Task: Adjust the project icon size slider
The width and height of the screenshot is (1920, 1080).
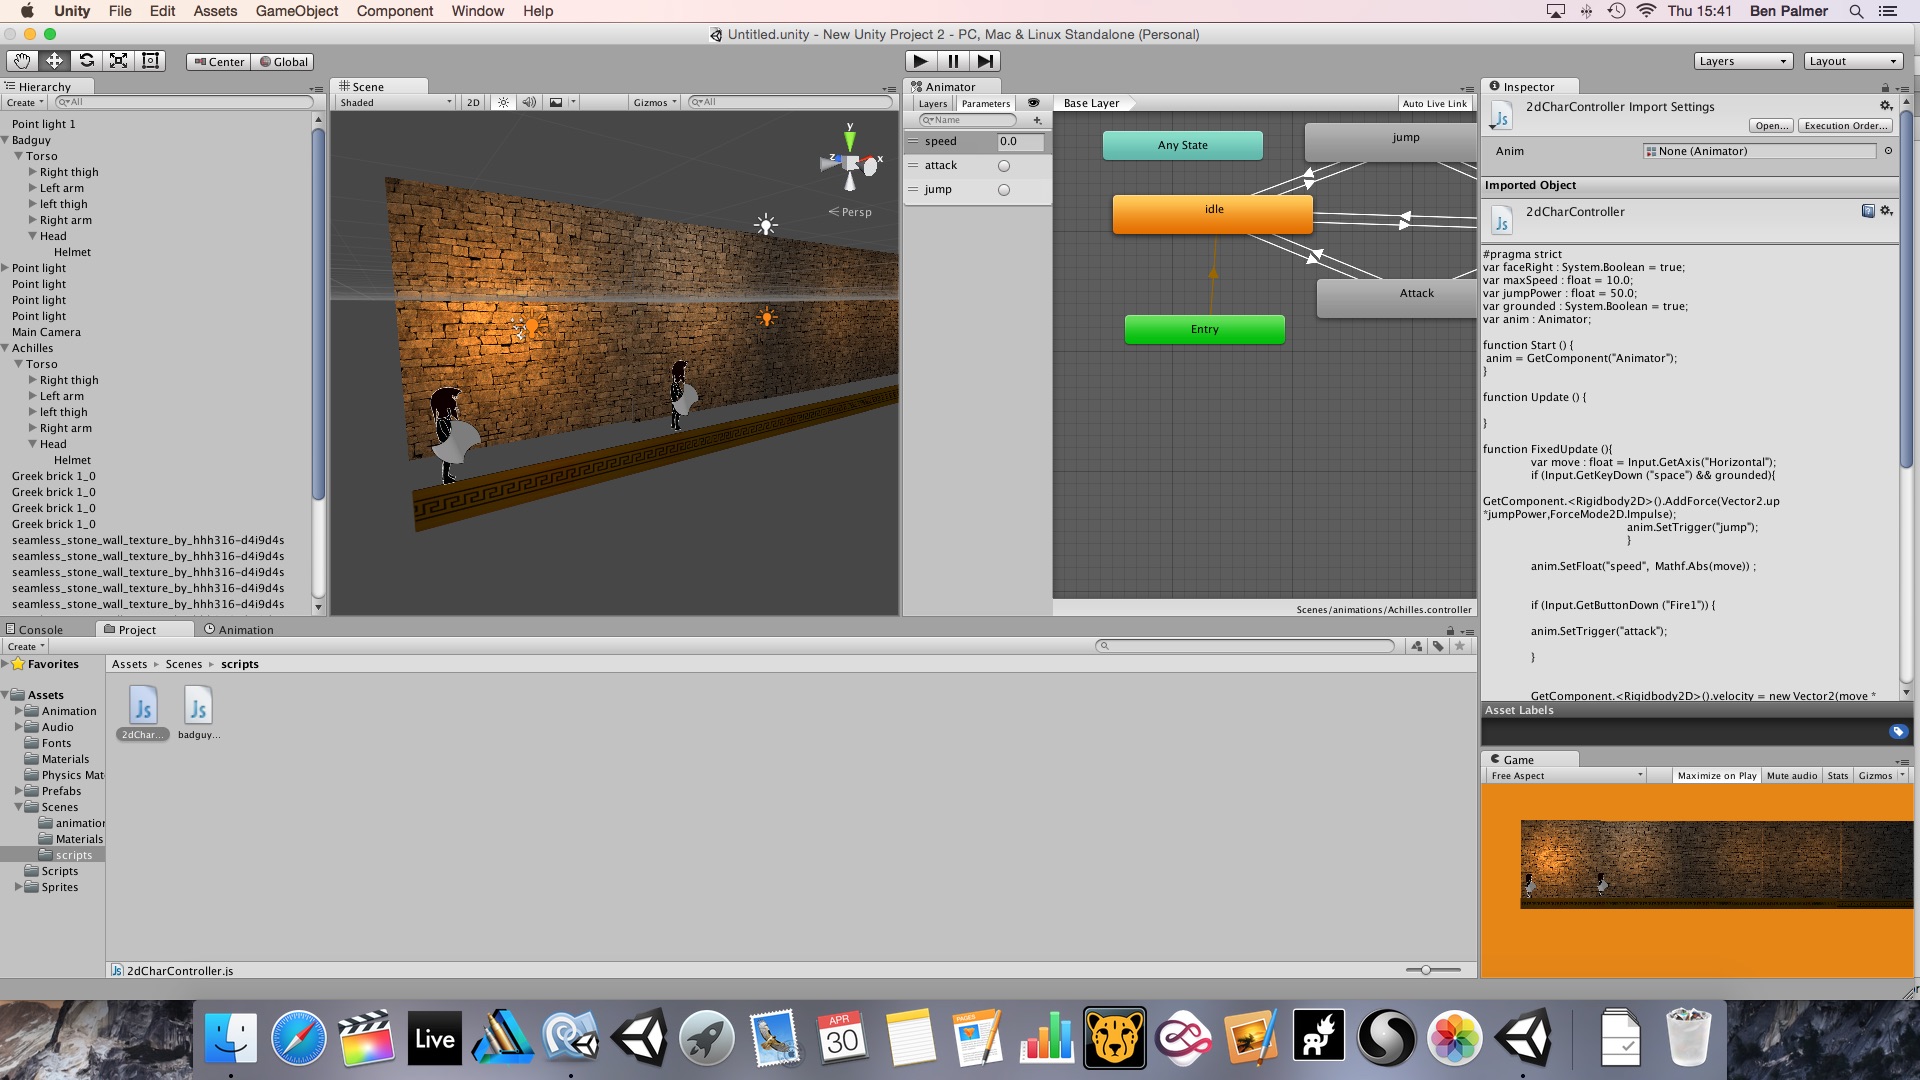Action: tap(1426, 969)
